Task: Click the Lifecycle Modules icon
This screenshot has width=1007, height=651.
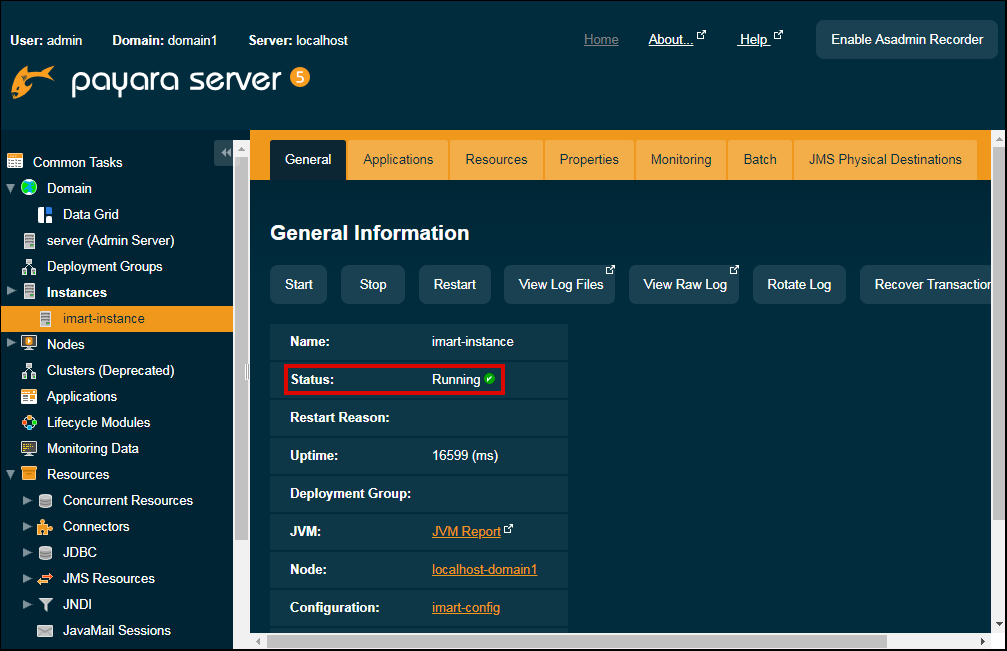Action: point(29,422)
